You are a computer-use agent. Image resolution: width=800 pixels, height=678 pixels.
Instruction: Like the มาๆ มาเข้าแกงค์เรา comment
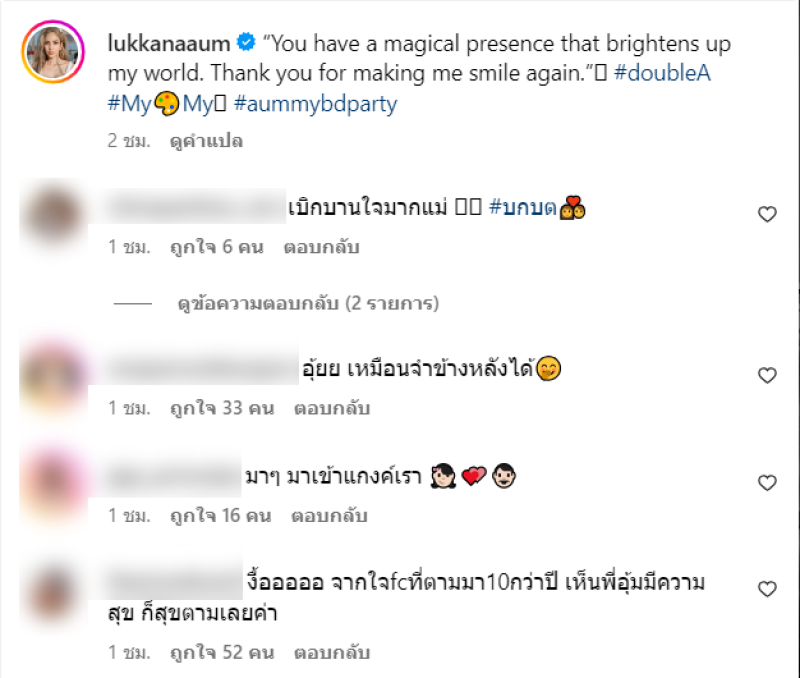coord(767,483)
